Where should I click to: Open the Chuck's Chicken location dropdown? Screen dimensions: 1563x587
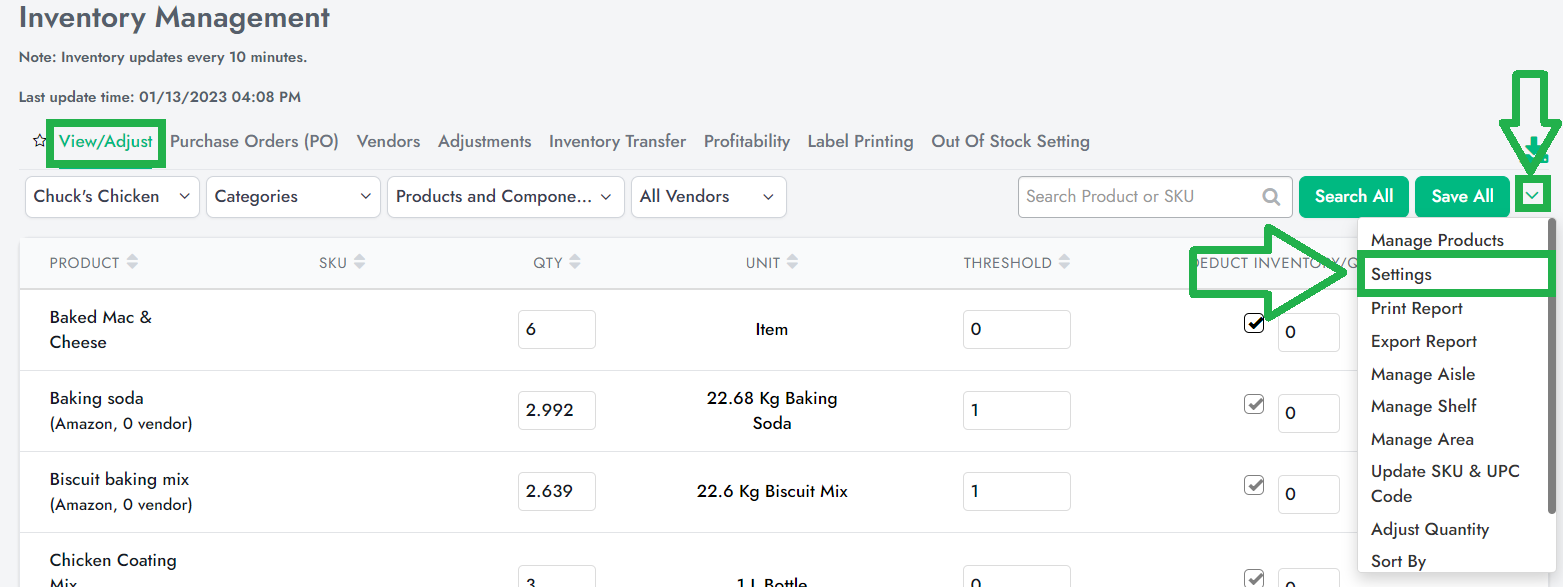pos(112,197)
